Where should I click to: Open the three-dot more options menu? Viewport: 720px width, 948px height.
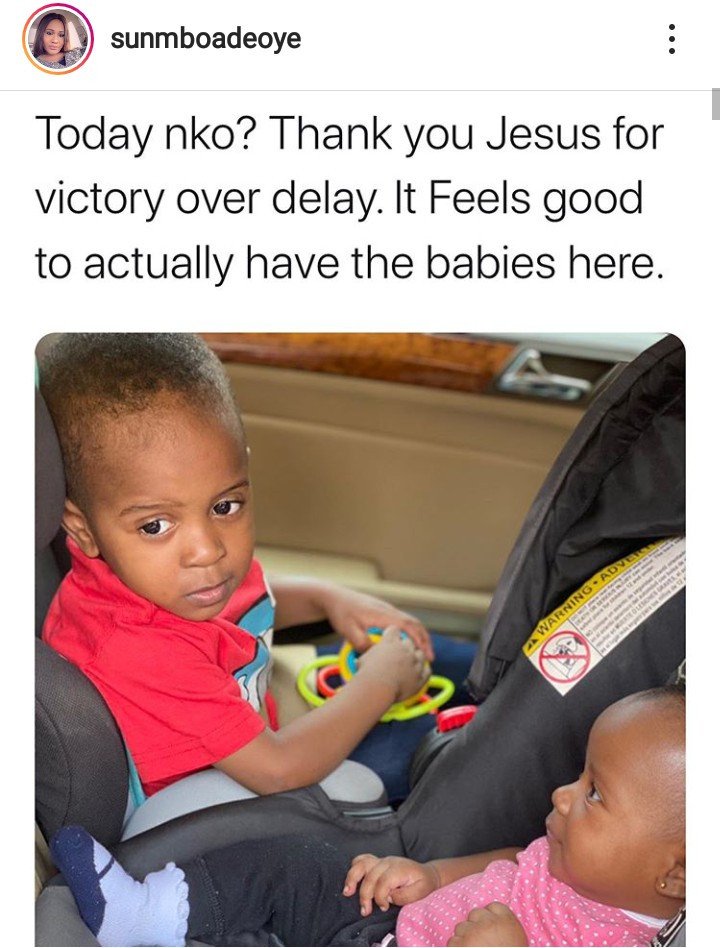coord(671,40)
